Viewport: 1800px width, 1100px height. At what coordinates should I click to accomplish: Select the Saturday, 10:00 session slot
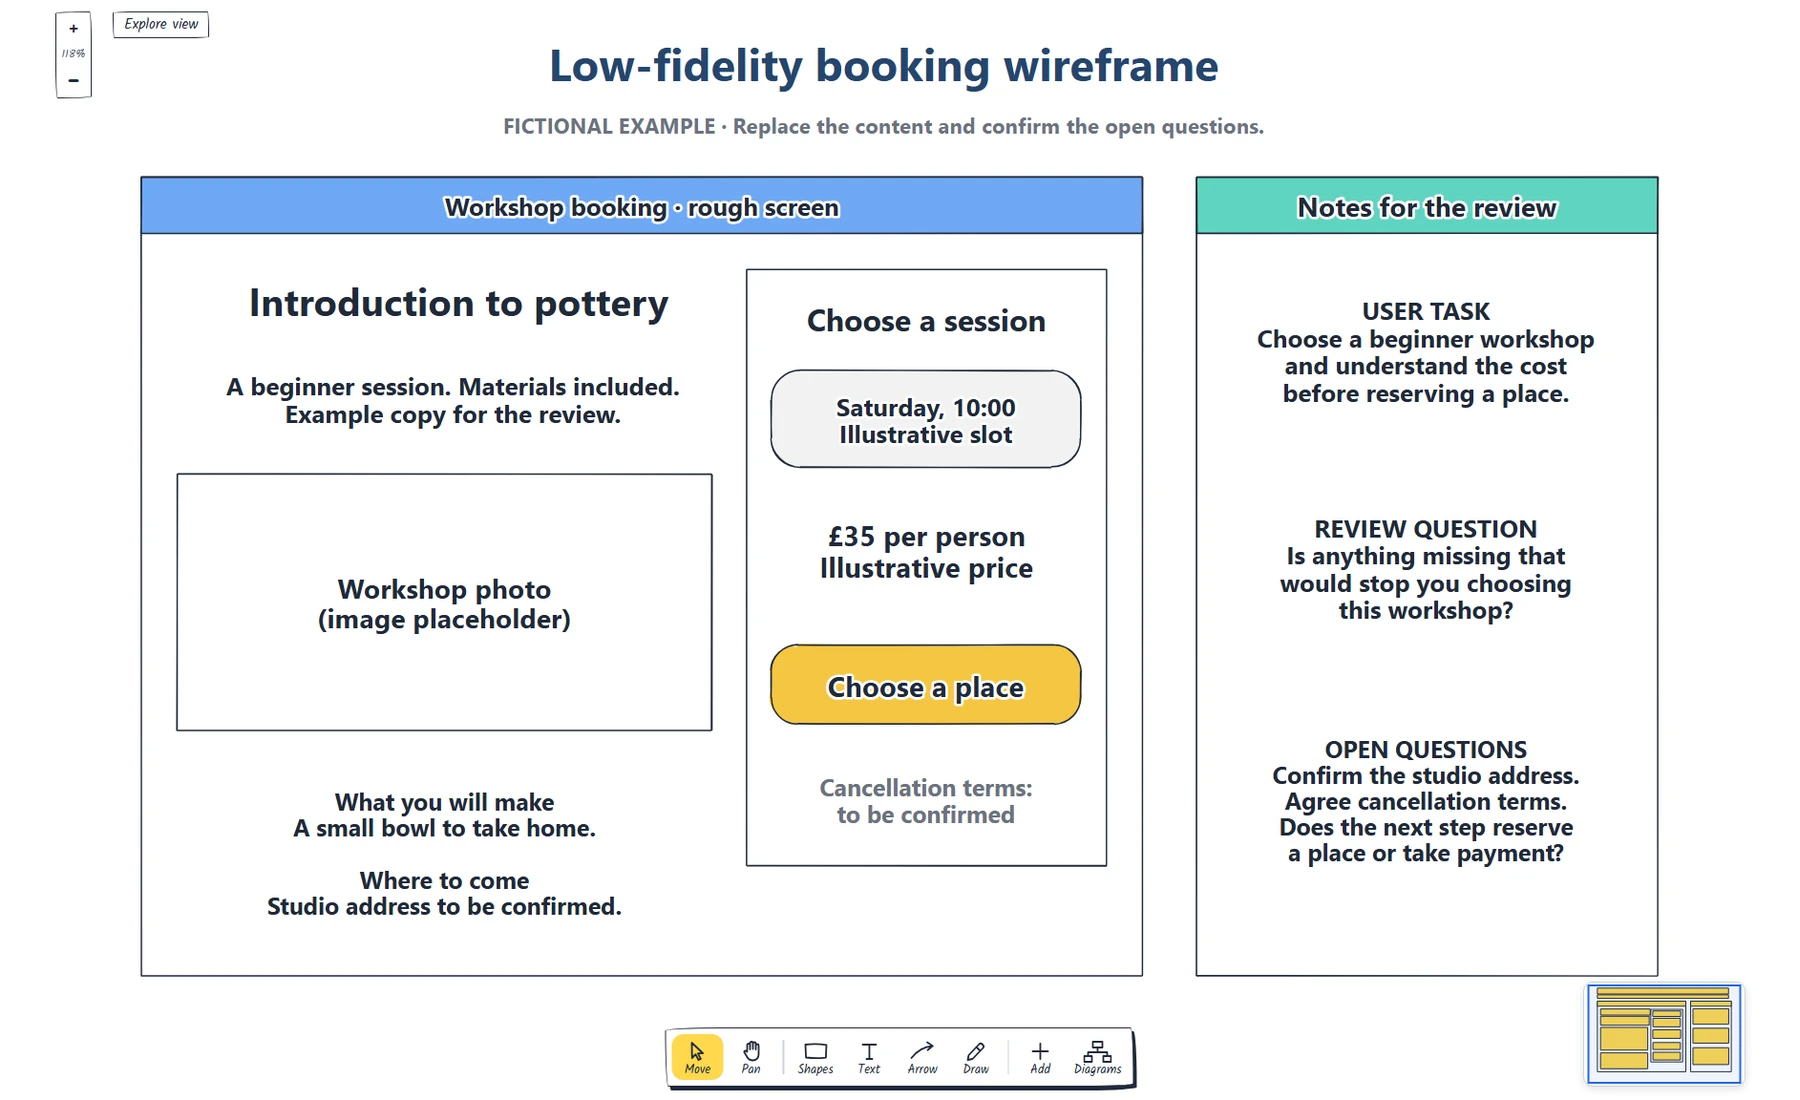(x=926, y=420)
